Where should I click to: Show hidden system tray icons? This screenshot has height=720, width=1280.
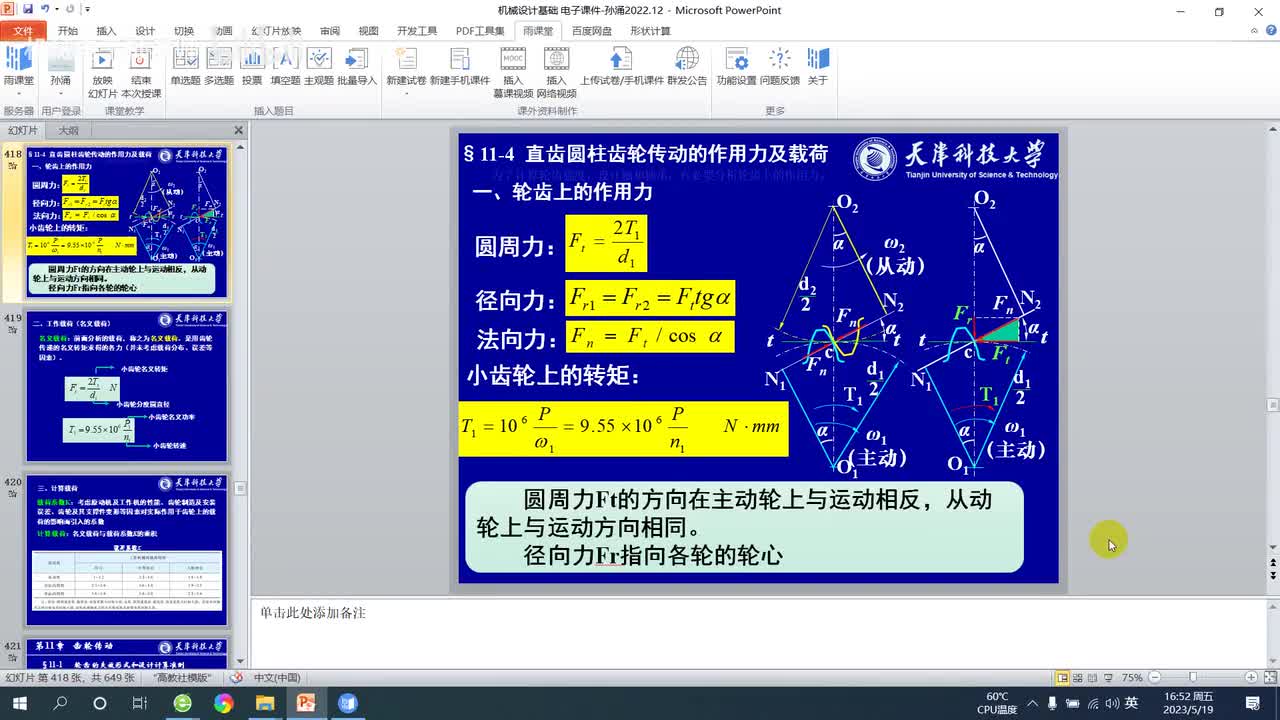(x=1032, y=703)
